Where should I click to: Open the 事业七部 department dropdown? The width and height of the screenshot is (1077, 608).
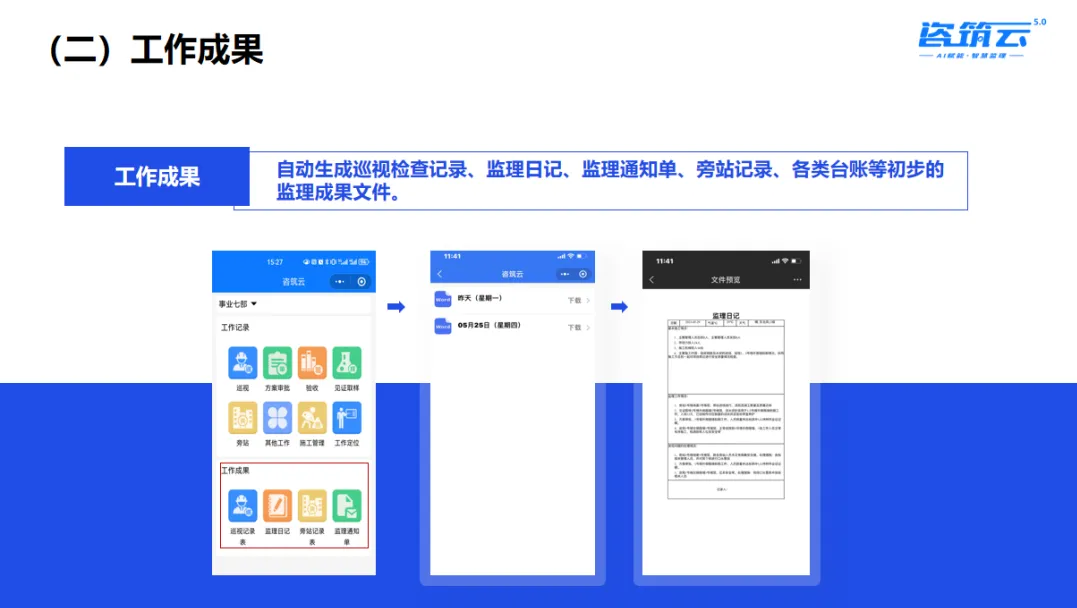pyautogui.click(x=236, y=304)
